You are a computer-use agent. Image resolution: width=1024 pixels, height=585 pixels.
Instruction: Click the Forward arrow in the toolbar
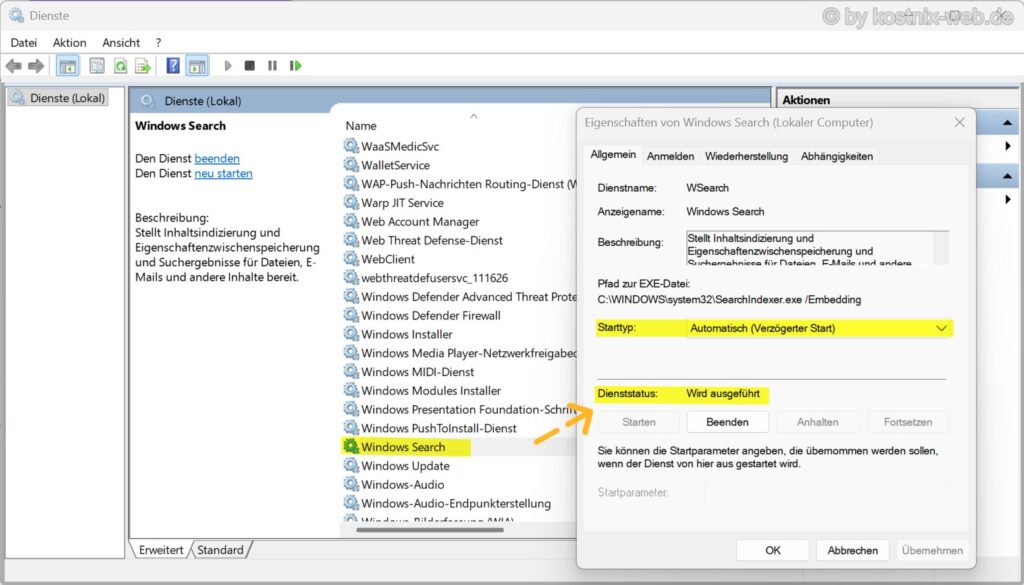(36, 66)
